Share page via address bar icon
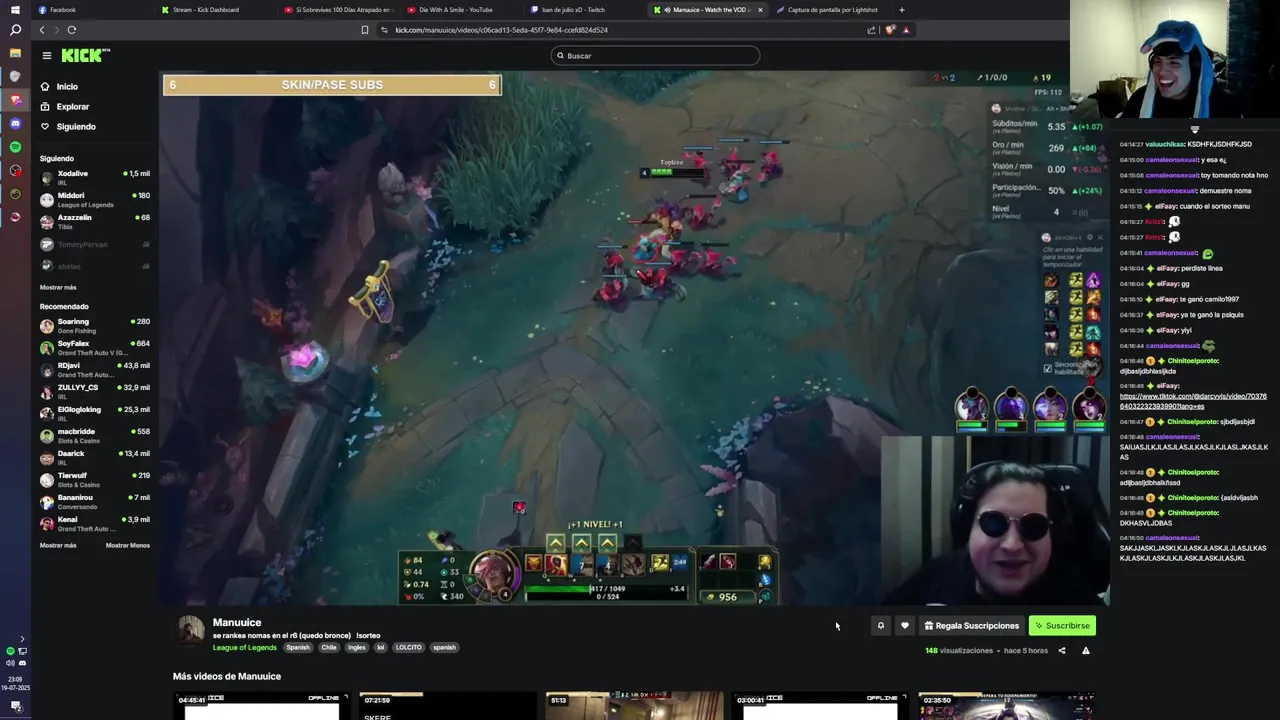The width and height of the screenshot is (1280, 720). pyautogui.click(x=871, y=30)
